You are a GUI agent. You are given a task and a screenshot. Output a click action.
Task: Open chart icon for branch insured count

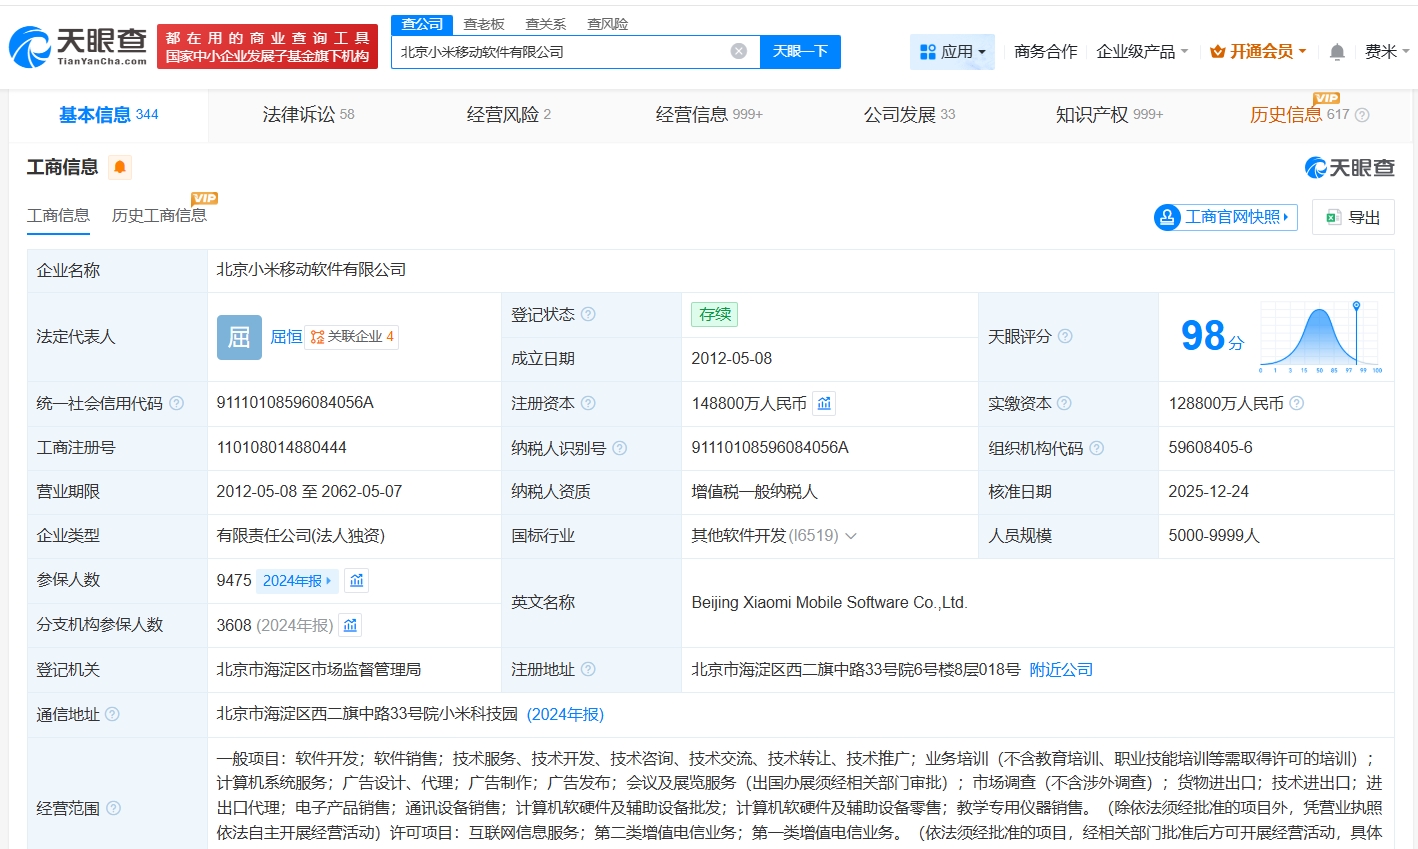(350, 625)
